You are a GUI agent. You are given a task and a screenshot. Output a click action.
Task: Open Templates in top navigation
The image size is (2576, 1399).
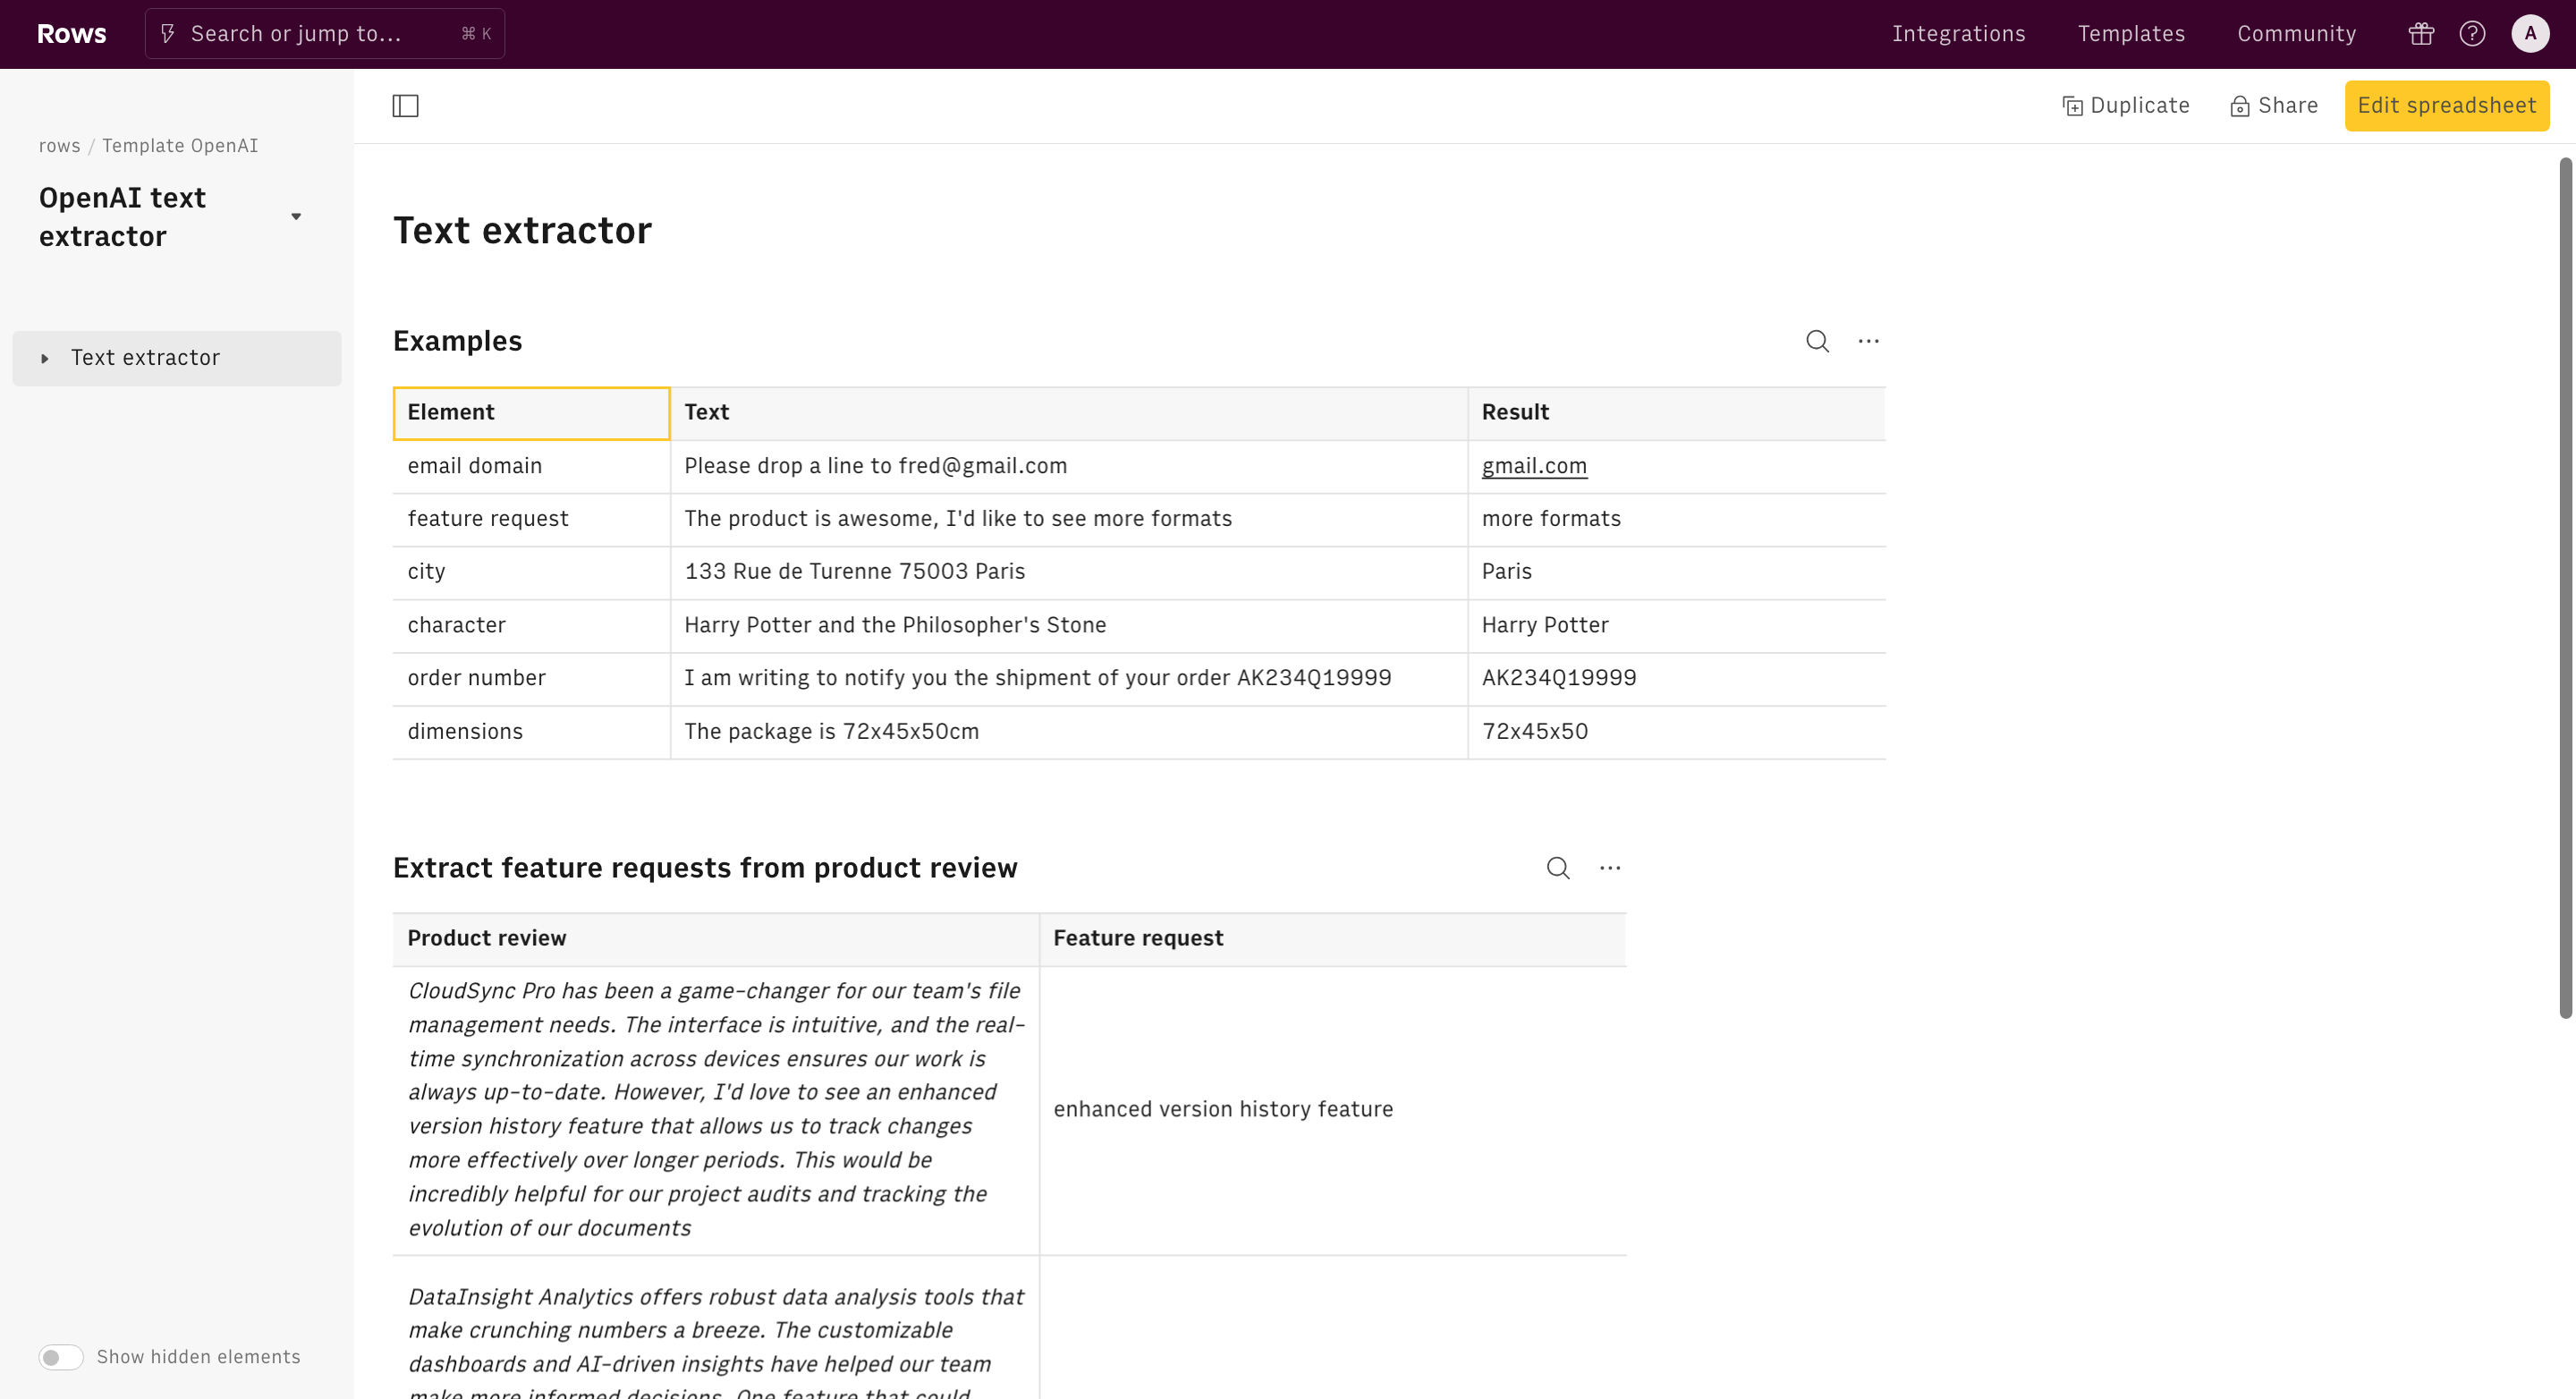pos(2131,34)
